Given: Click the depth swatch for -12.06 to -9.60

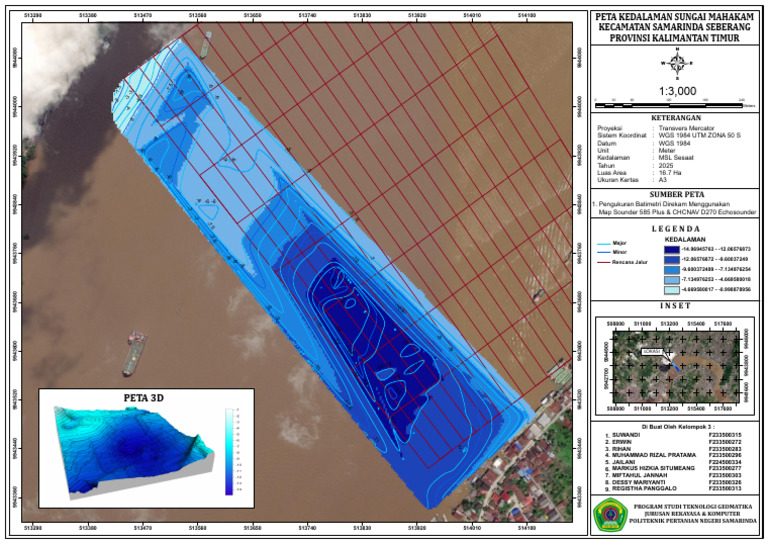Looking at the screenshot, I should [x=672, y=260].
